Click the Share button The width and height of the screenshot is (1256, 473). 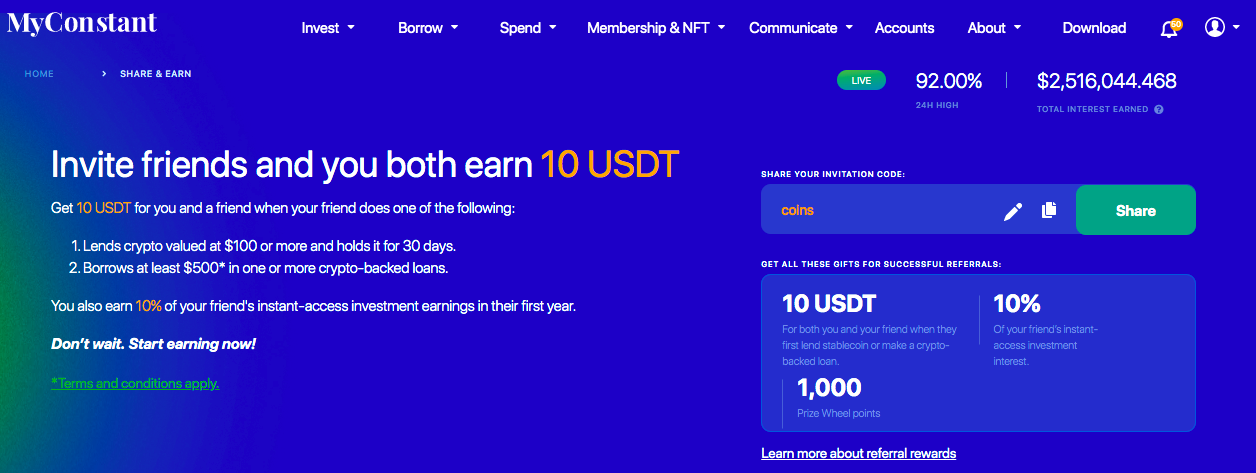pos(1135,210)
